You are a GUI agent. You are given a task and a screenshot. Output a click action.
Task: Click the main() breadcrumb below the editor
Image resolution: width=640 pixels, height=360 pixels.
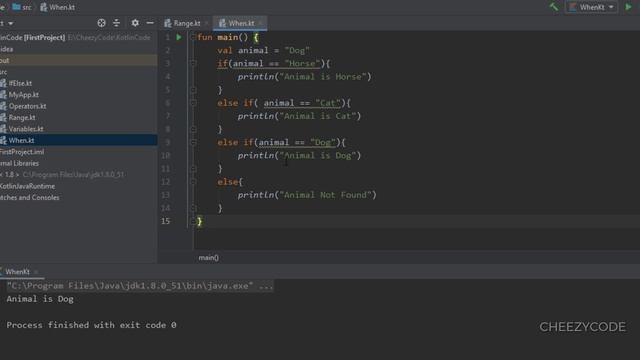209,258
